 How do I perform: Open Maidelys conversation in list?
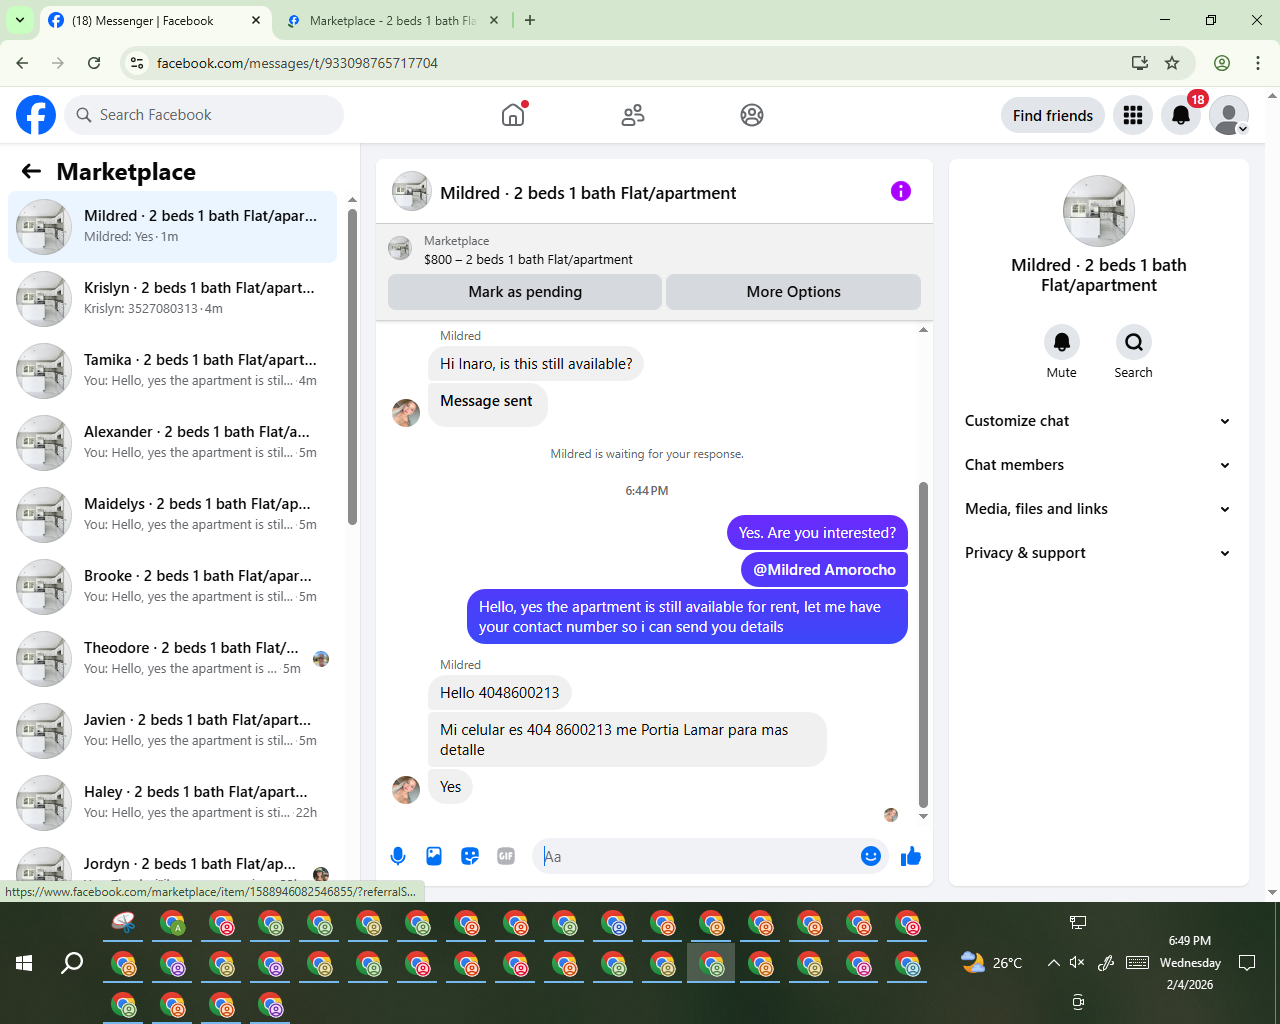(172, 515)
